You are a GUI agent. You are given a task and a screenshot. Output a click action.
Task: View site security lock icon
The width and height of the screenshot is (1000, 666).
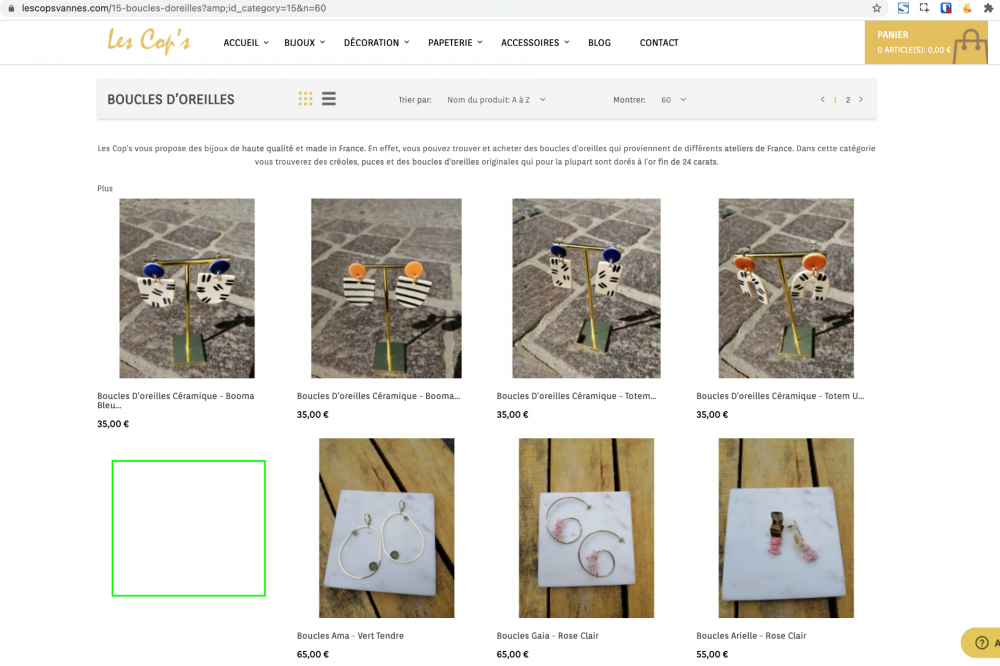11,8
